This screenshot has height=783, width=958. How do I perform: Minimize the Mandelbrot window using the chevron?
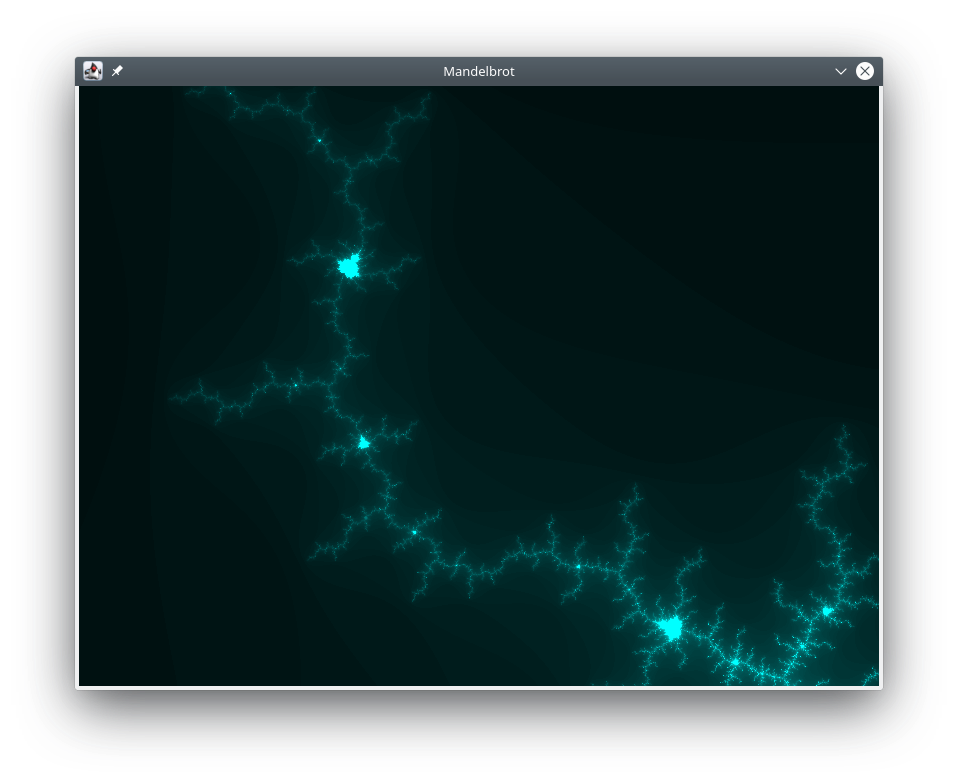point(841,71)
